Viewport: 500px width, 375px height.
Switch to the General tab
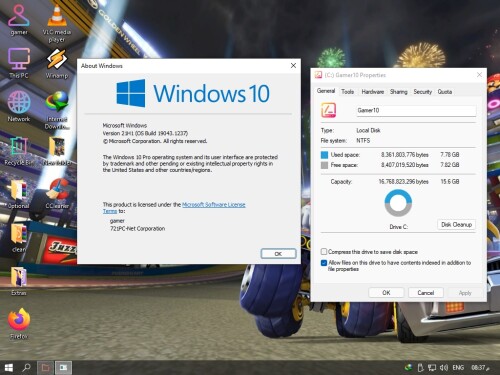pyautogui.click(x=326, y=91)
